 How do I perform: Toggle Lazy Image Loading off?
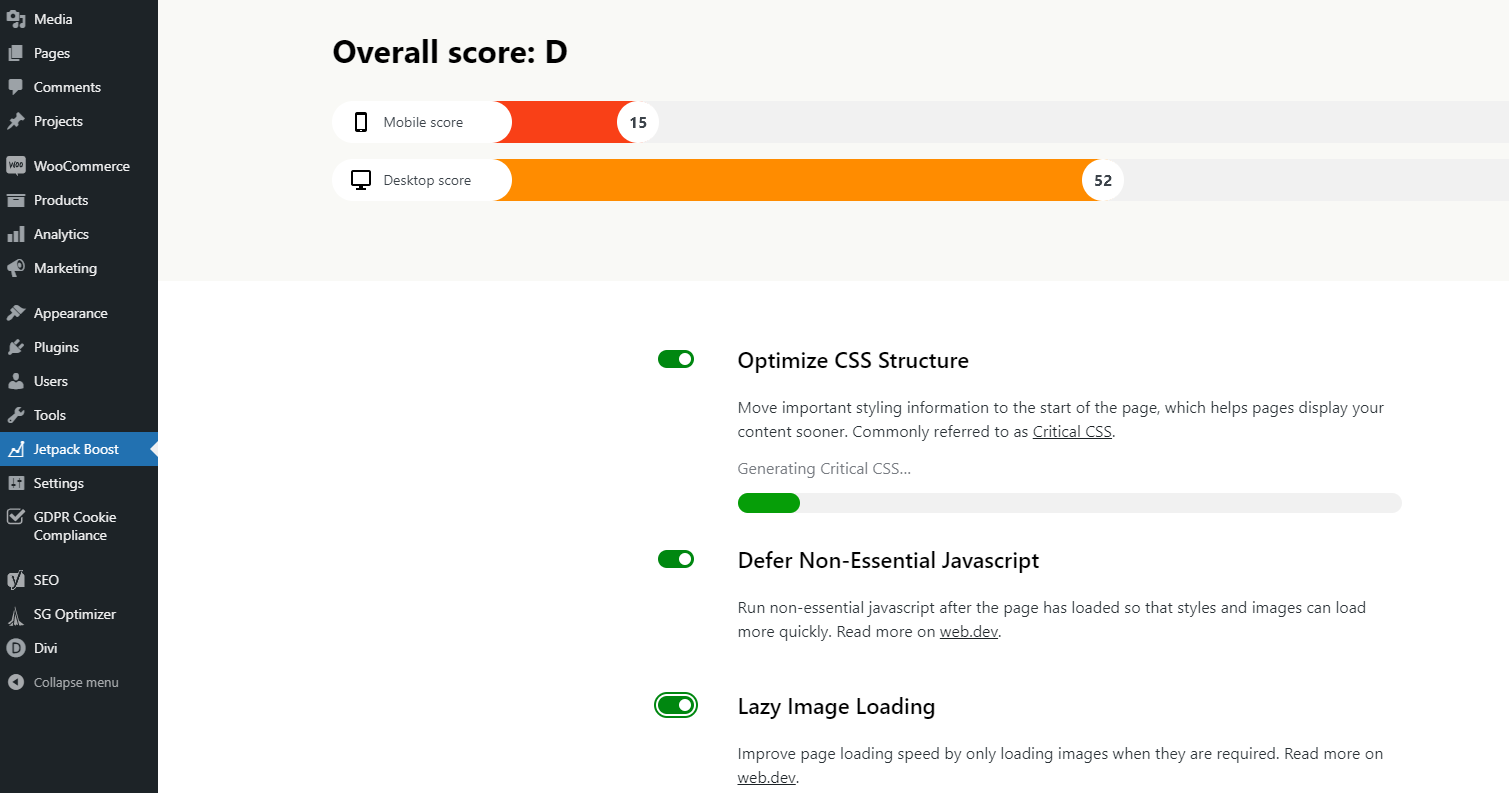(676, 705)
